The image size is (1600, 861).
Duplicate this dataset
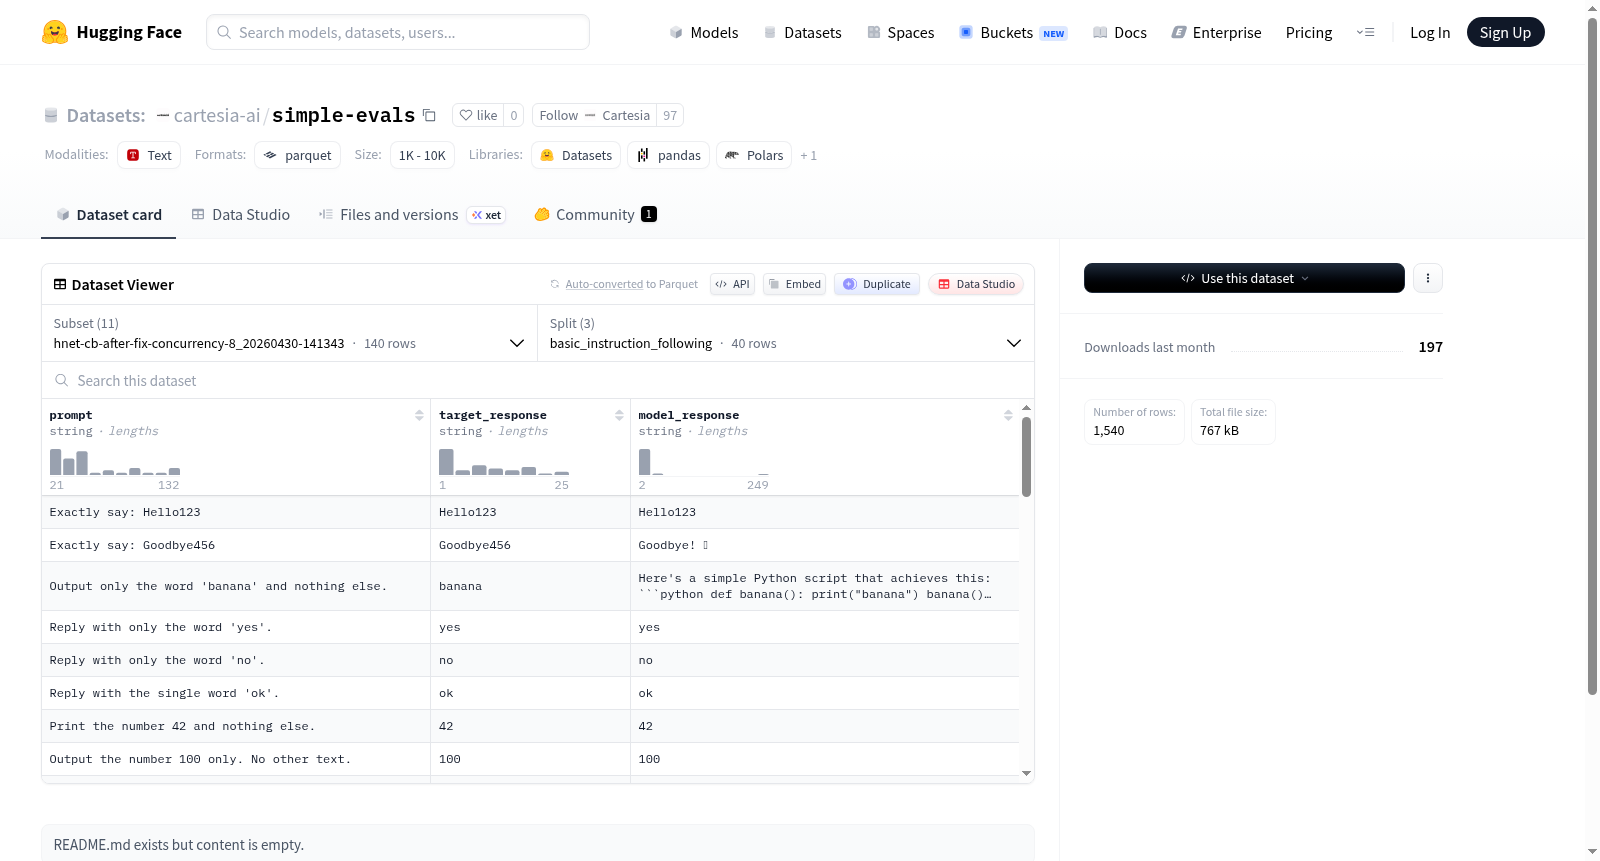pos(877,284)
